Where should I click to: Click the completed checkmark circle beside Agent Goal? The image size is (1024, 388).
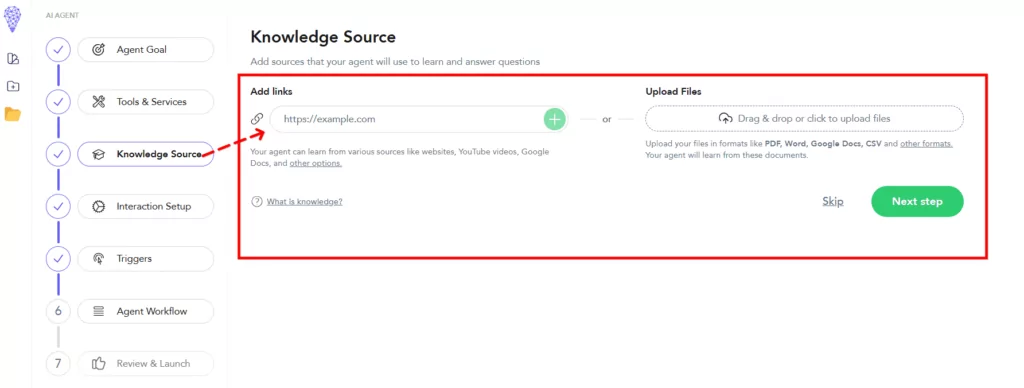tap(58, 50)
